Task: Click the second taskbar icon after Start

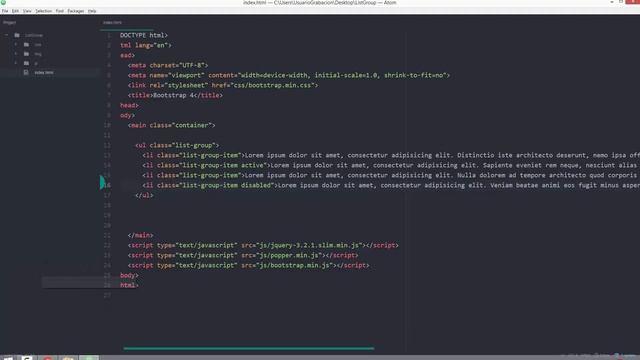Action: pos(27,358)
